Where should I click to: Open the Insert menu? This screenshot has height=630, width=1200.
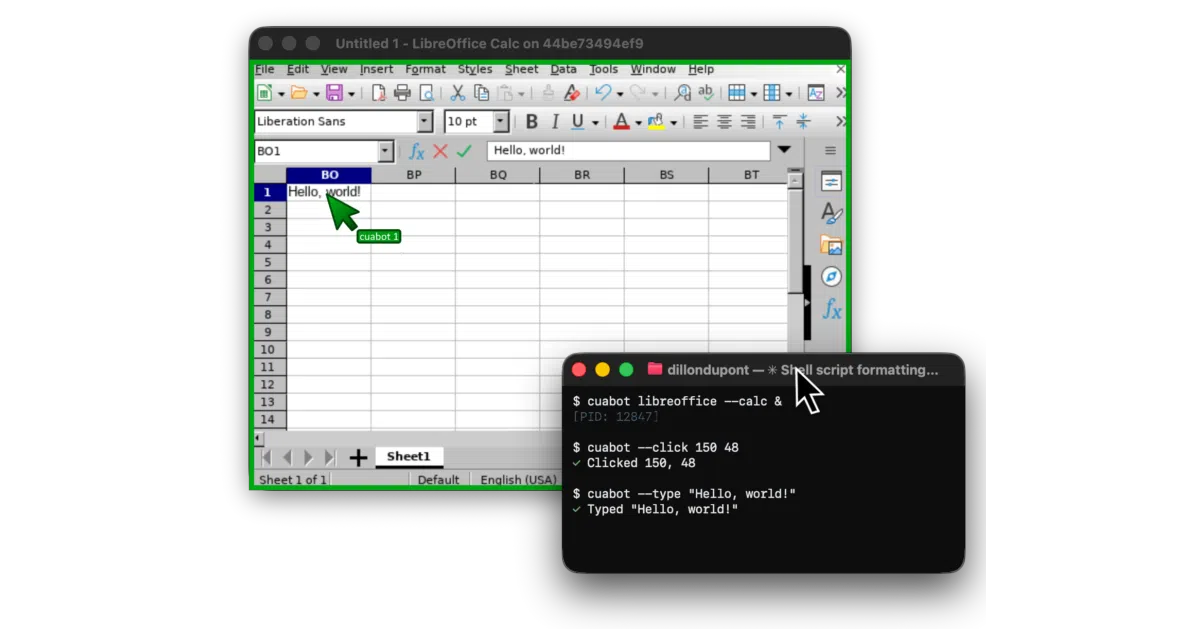pos(377,69)
